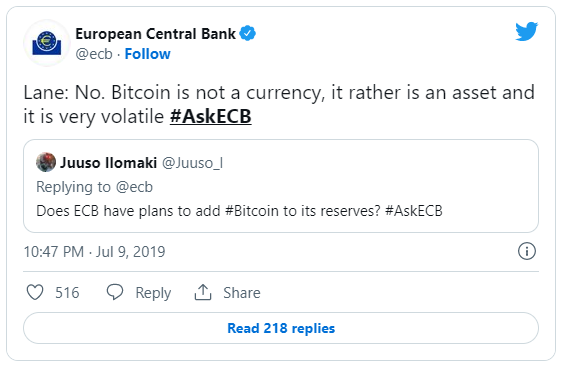Click the share upload arrow icon
Image resolution: width=563 pixels, height=369 pixels.
click(x=203, y=292)
